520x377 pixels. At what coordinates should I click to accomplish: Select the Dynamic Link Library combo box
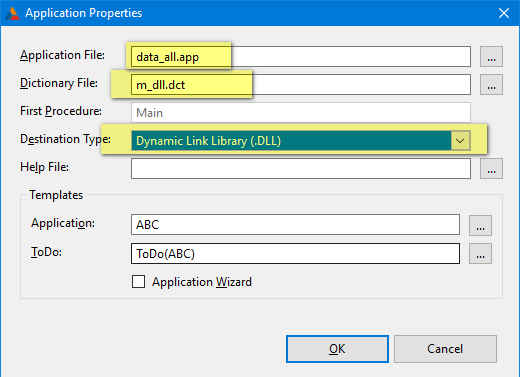point(301,141)
